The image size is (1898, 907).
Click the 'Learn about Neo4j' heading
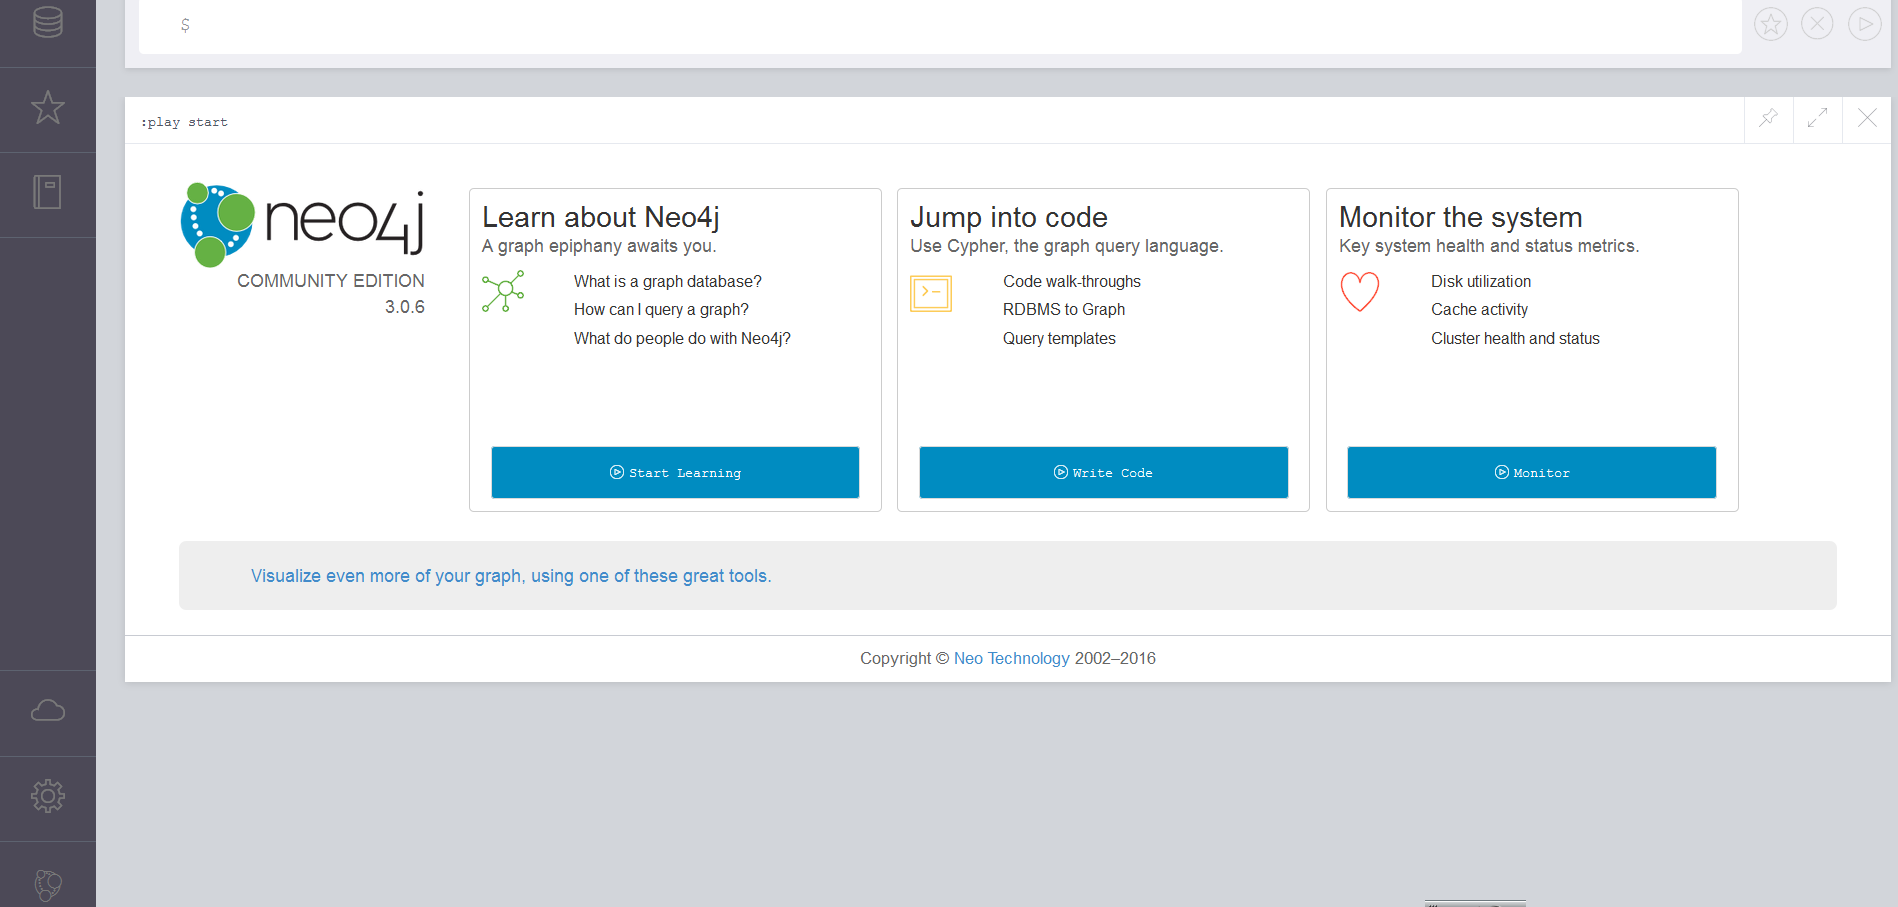[601, 217]
